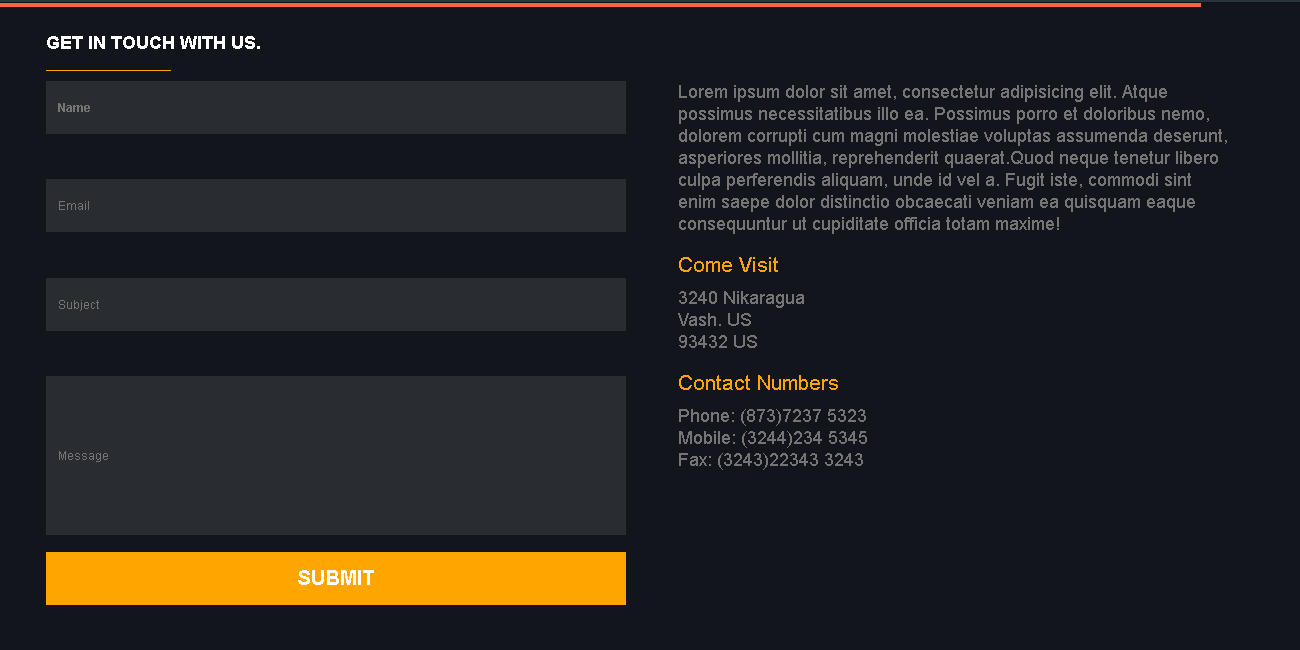This screenshot has width=1300, height=650.
Task: Click the unfilled gray end of top bar
Action: pyautogui.click(x=1250, y=2)
